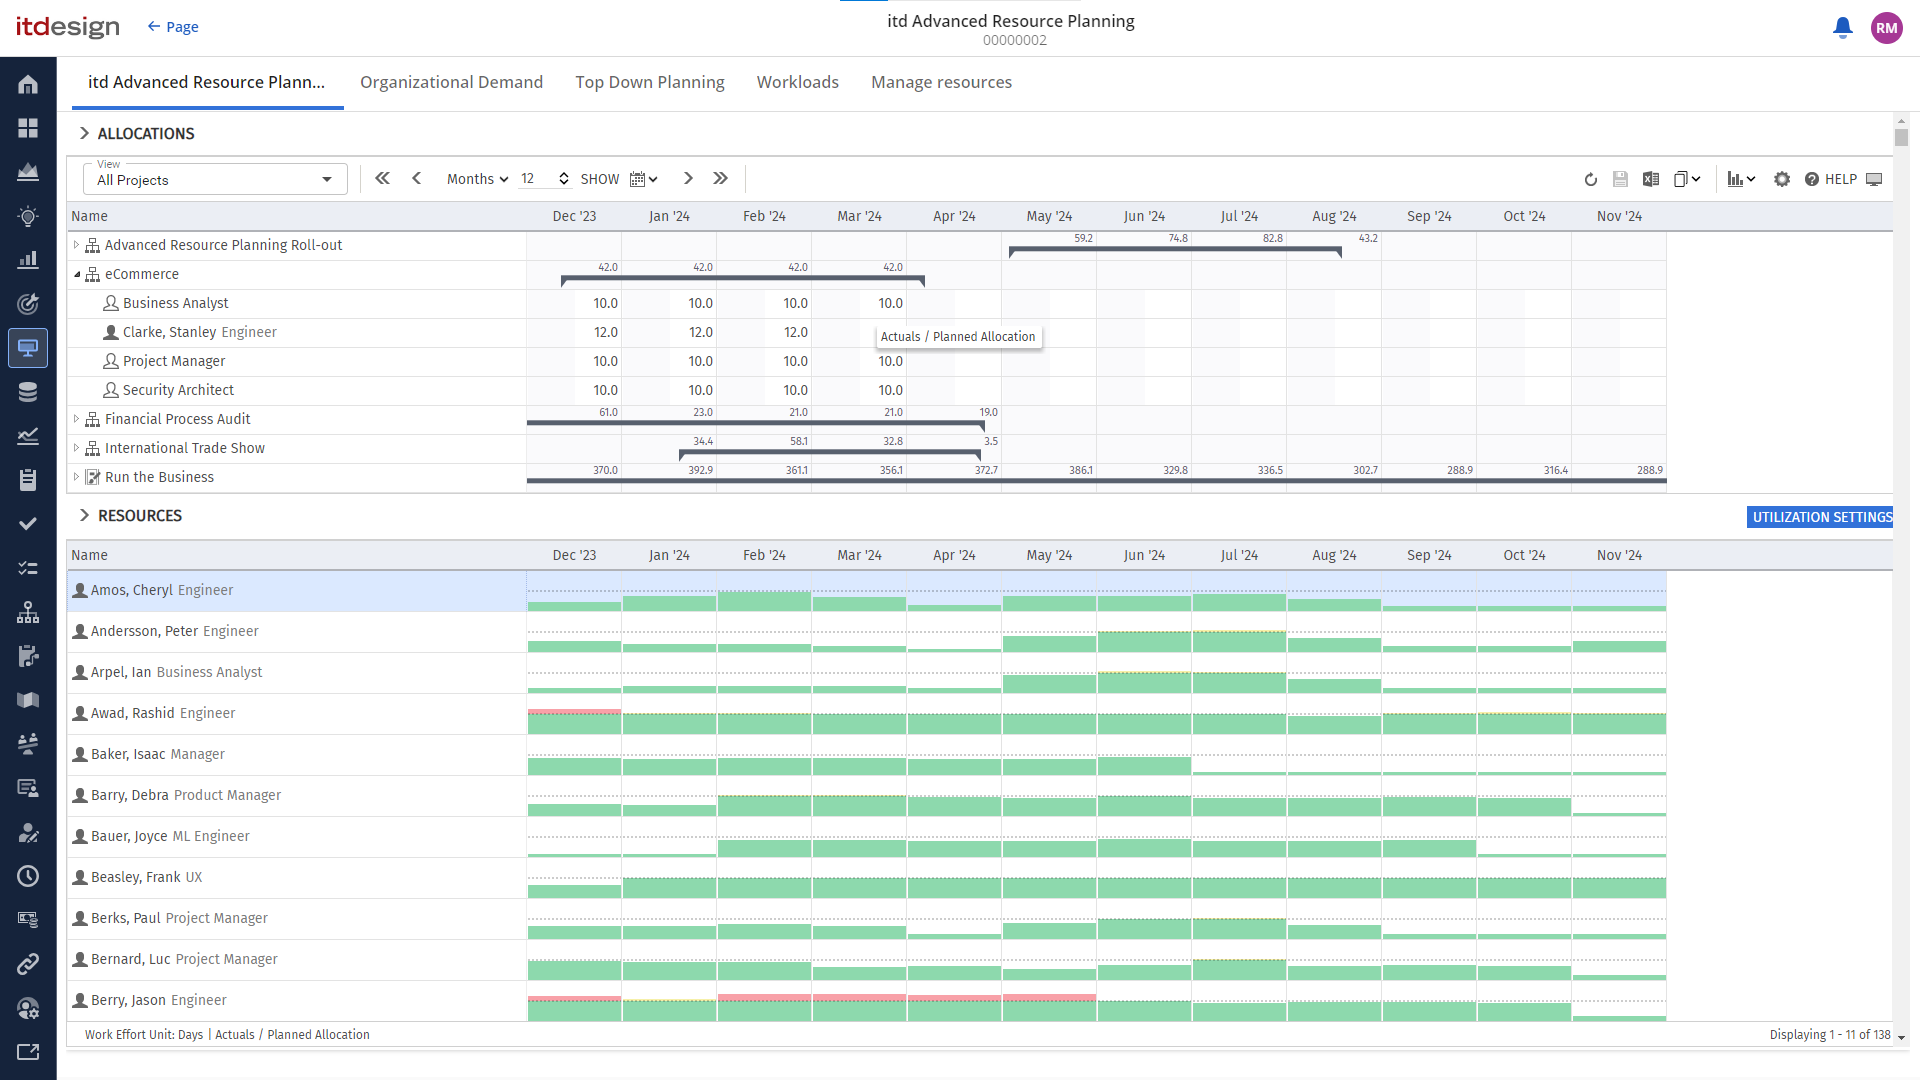The image size is (1920, 1080).
Task: Click the vertical scrollbar thumb
Action: click(1901, 137)
